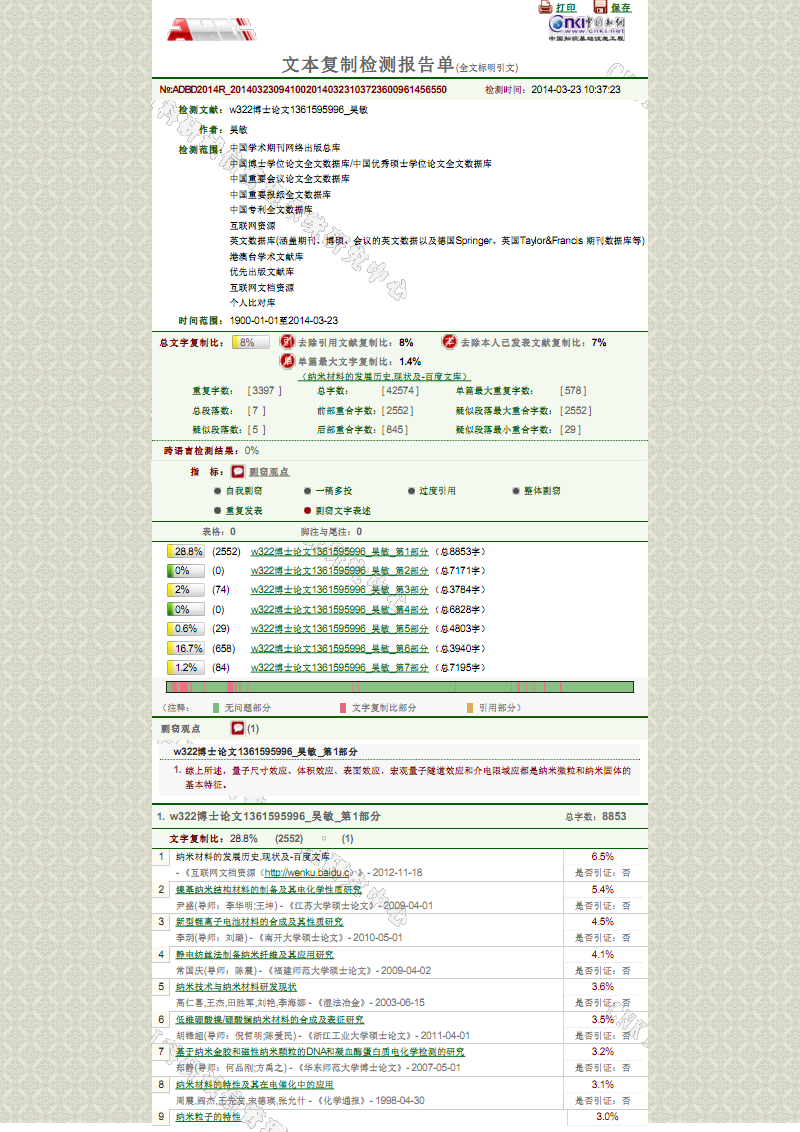
Task: Click the 2% ratio bar for 第3部分
Action: click(x=186, y=590)
